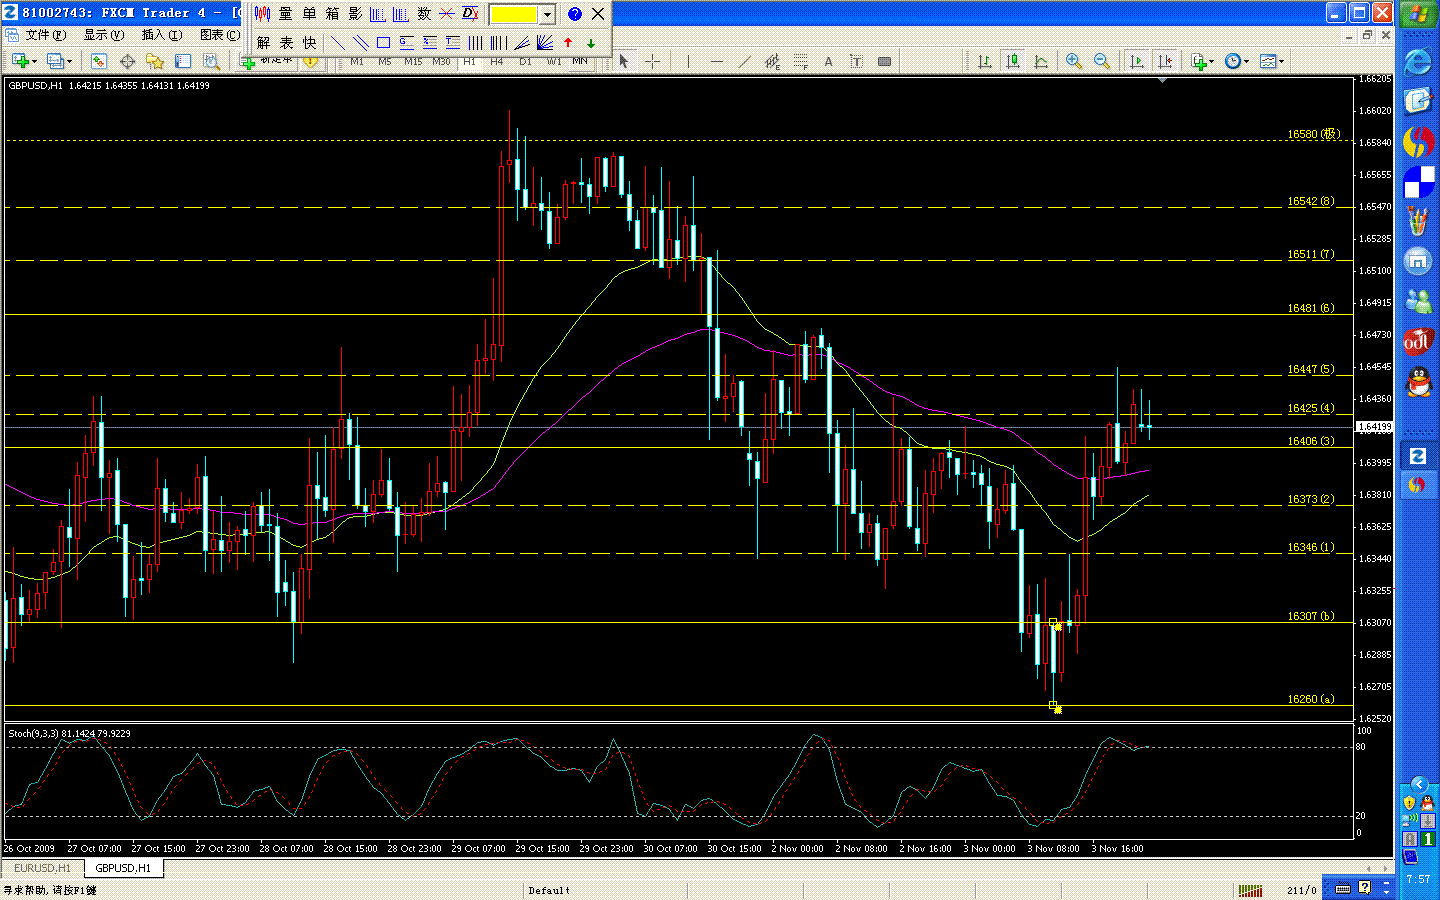Click the 16307 (b) level label
Image resolution: width=1440 pixels, height=900 pixels.
pos(1310,616)
